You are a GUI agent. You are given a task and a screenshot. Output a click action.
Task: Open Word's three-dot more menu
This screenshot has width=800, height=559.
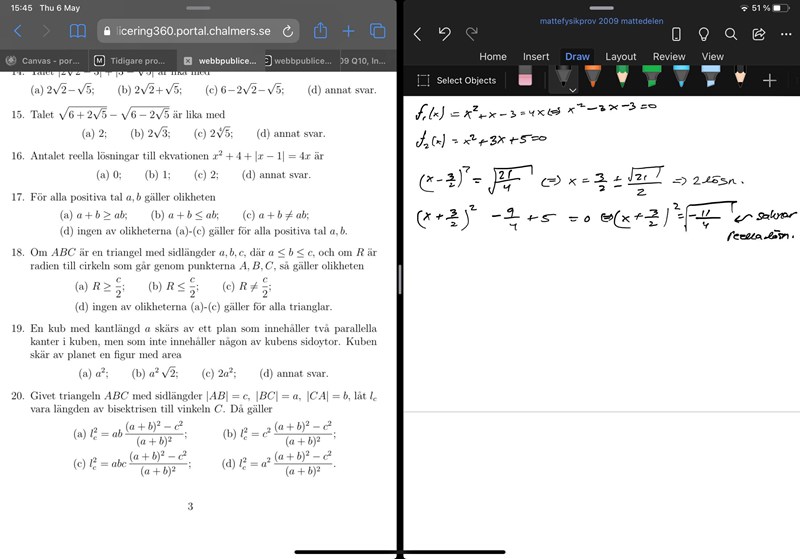(x=785, y=34)
